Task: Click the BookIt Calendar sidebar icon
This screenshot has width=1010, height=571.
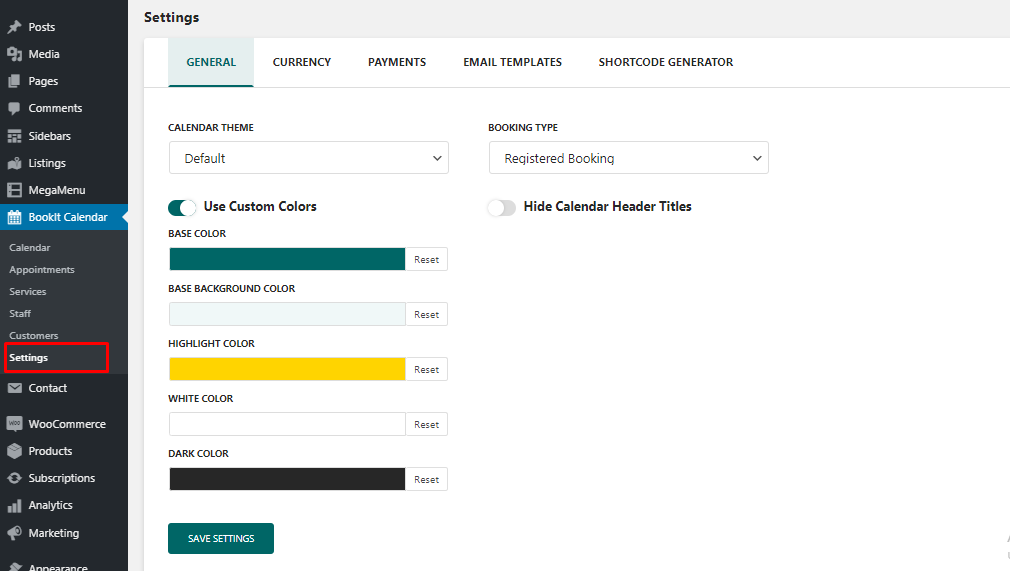Action: click(x=14, y=217)
